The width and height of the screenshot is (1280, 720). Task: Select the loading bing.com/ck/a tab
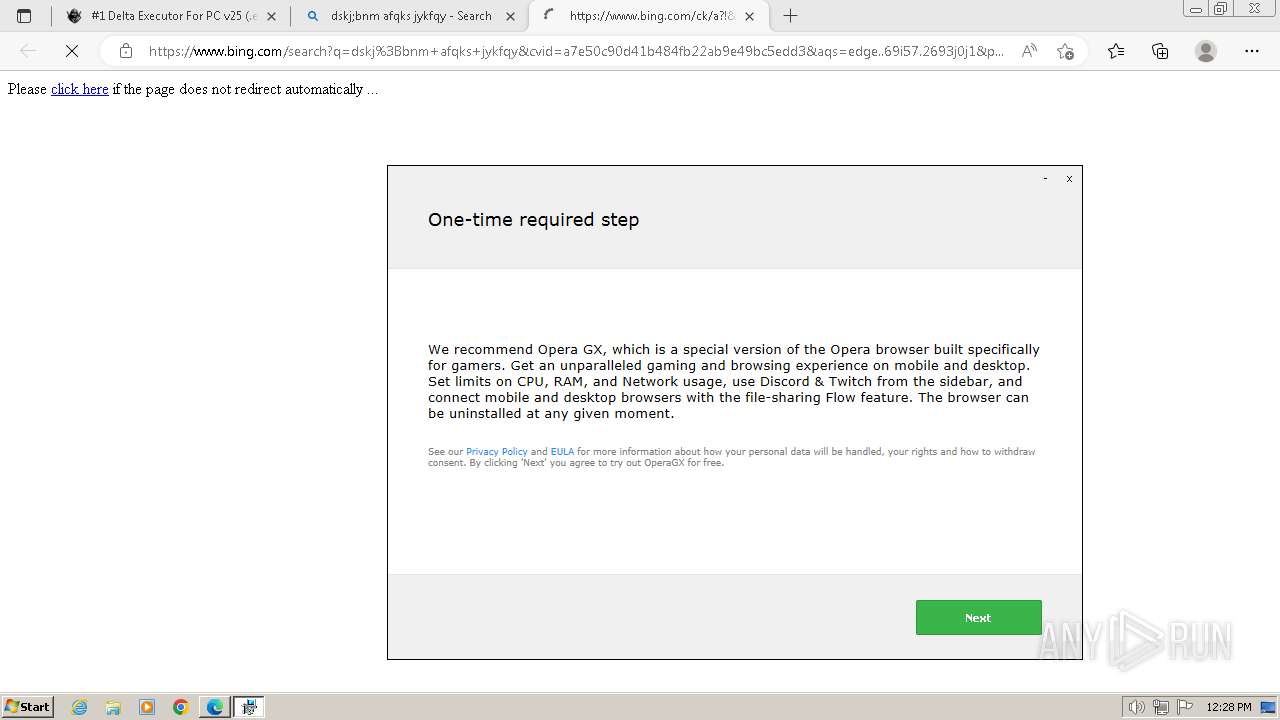click(650, 16)
